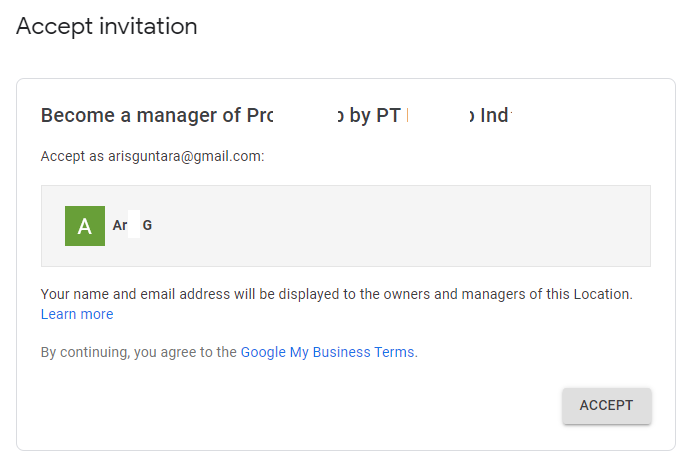Click the Become a manager heading
The height and width of the screenshot is (455, 682).
[x=277, y=116]
